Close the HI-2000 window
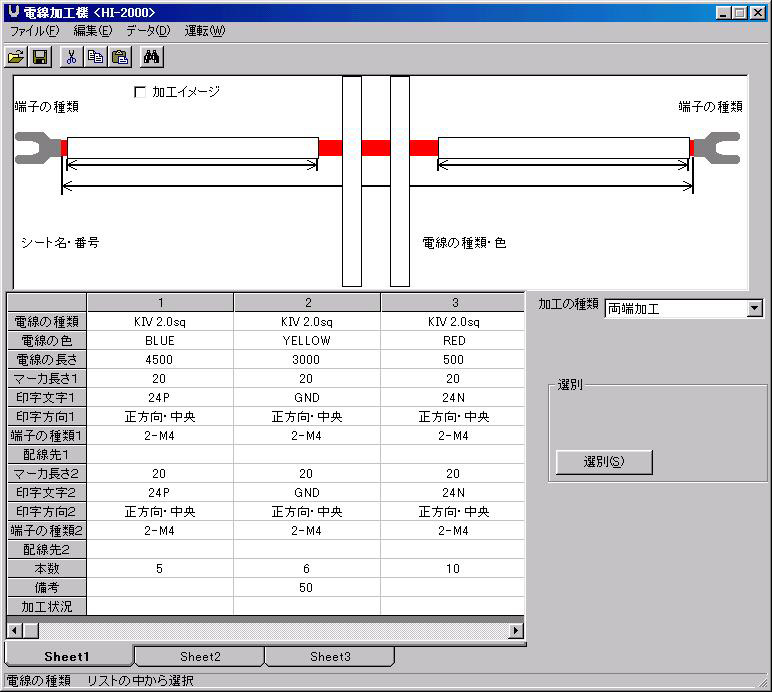Viewport: 772px width, 692px height. (x=757, y=12)
